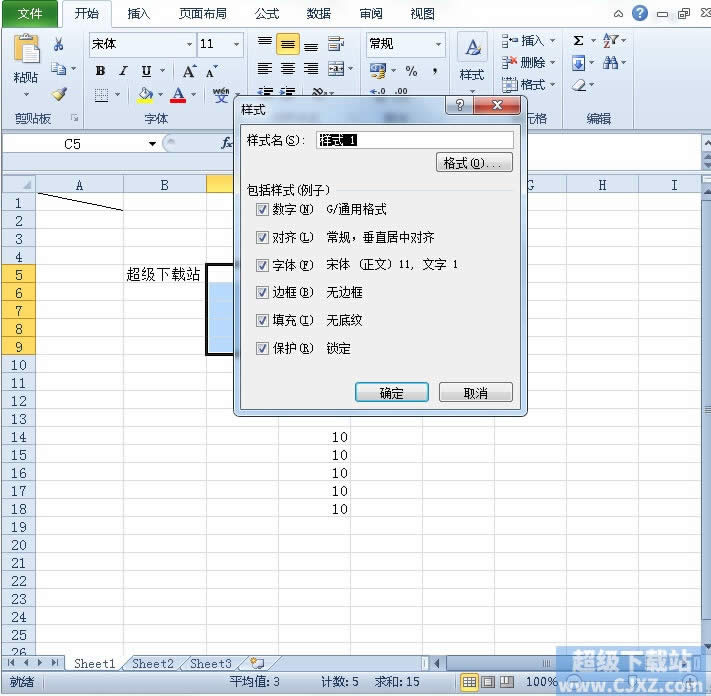Screen dimensions: 711x696
Task: Align text left
Action: [x=265, y=69]
